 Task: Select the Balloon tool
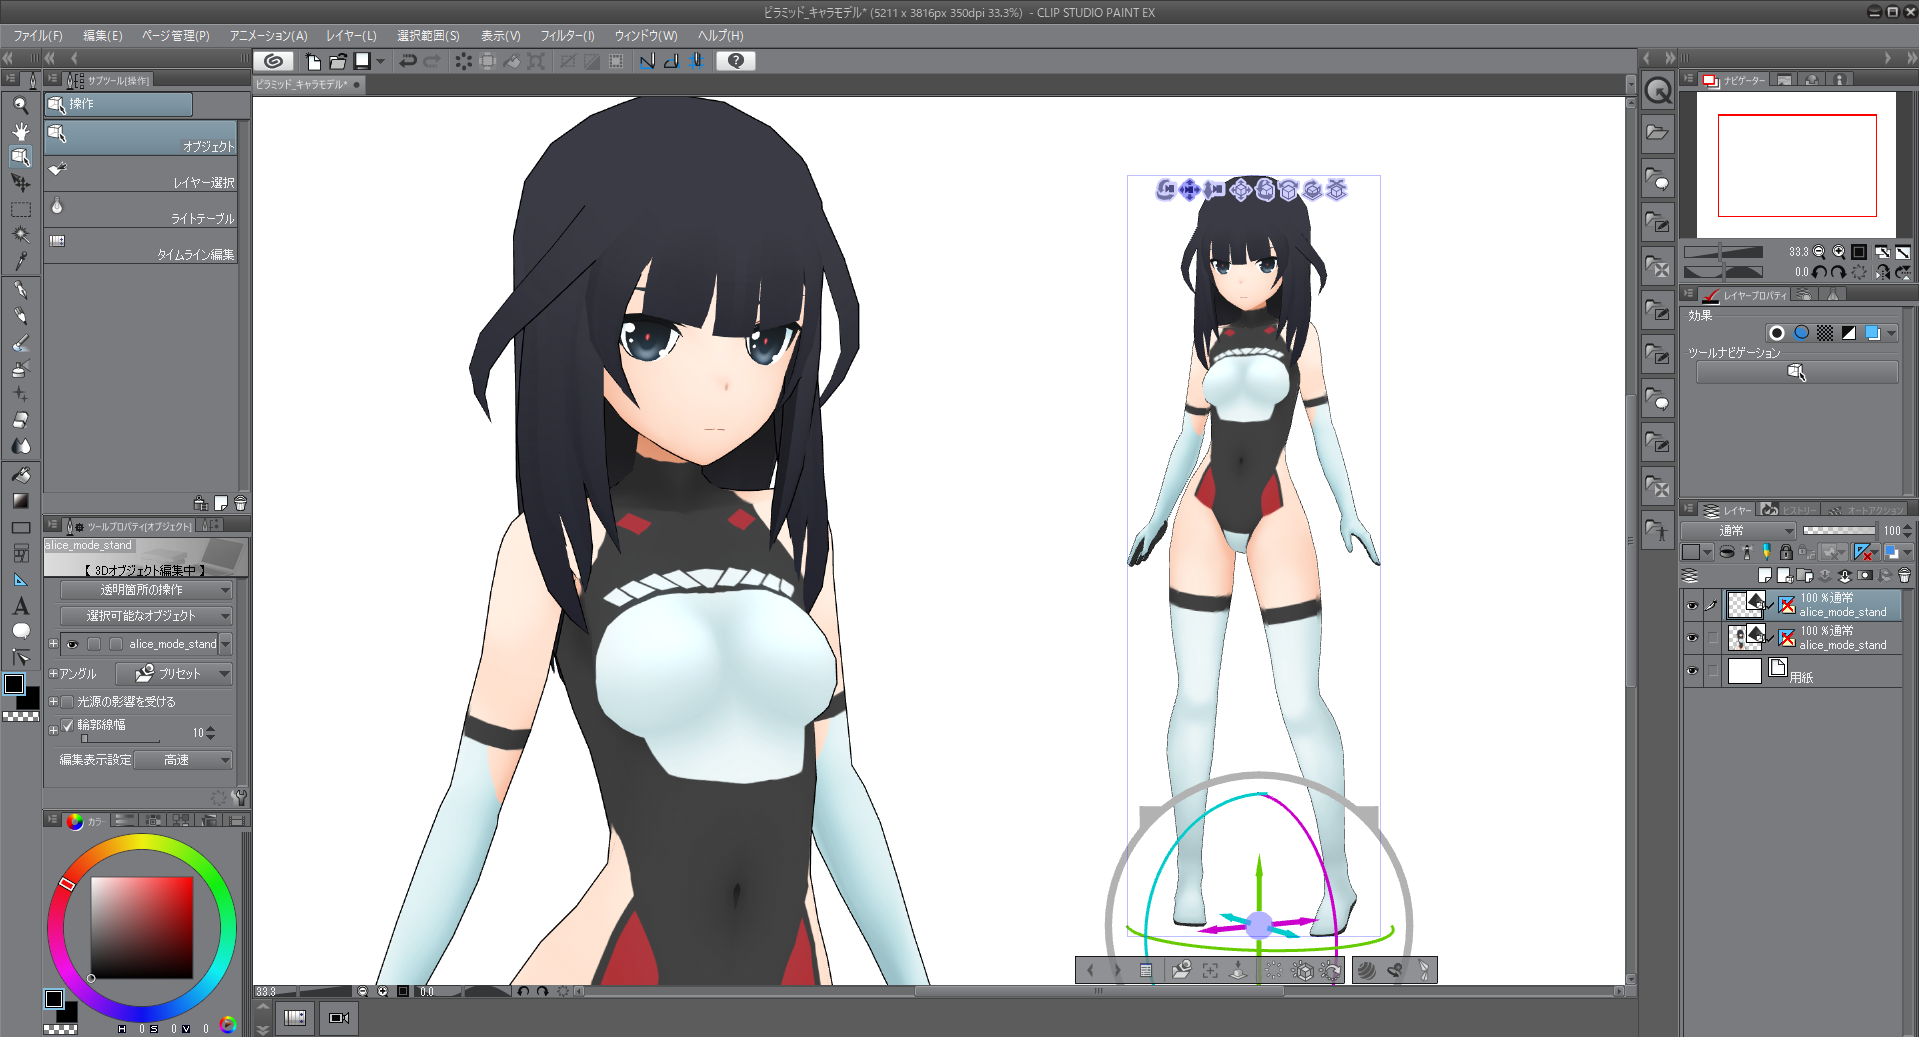(x=20, y=631)
